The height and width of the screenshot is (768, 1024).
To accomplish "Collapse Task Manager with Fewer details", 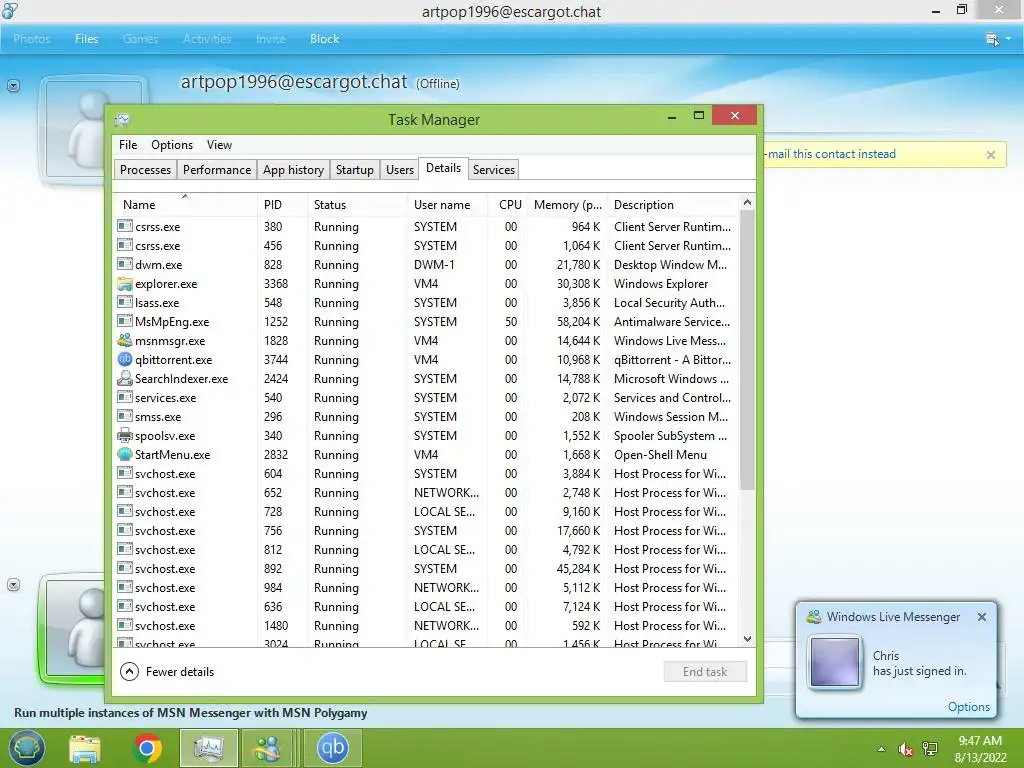I will click(167, 671).
